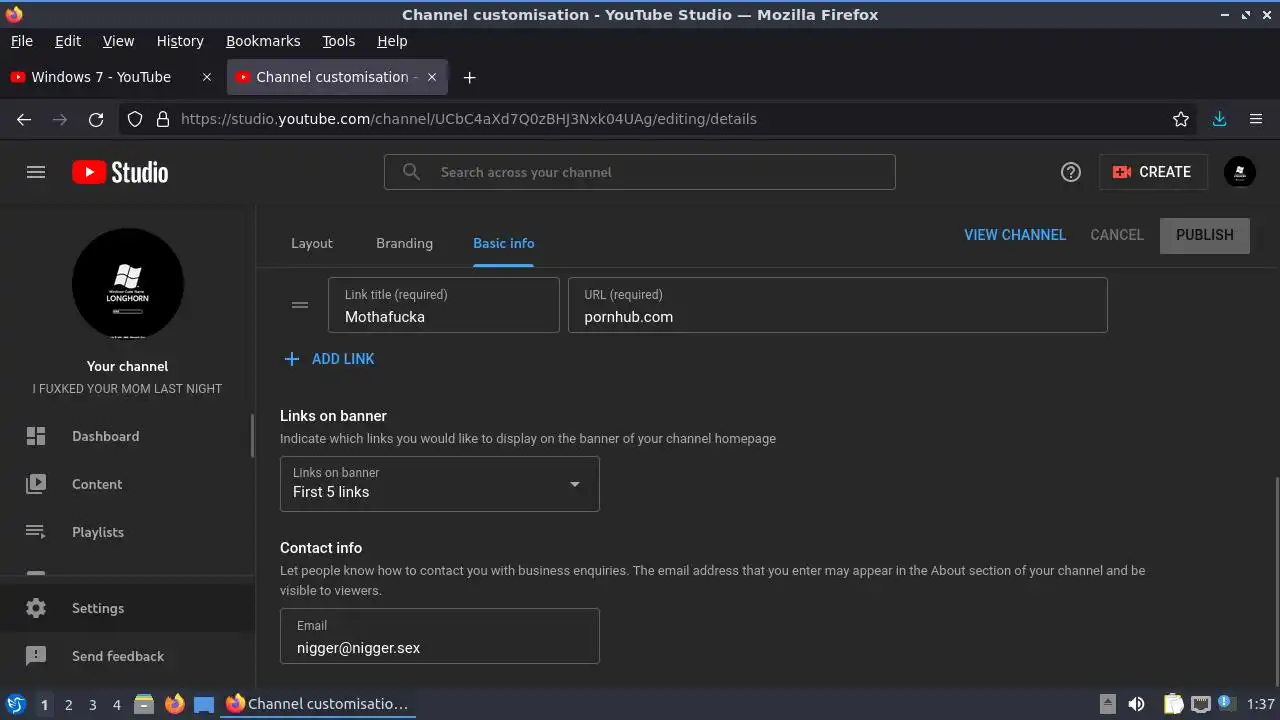Close the Windows 7 - YouTube tab

click(207, 77)
